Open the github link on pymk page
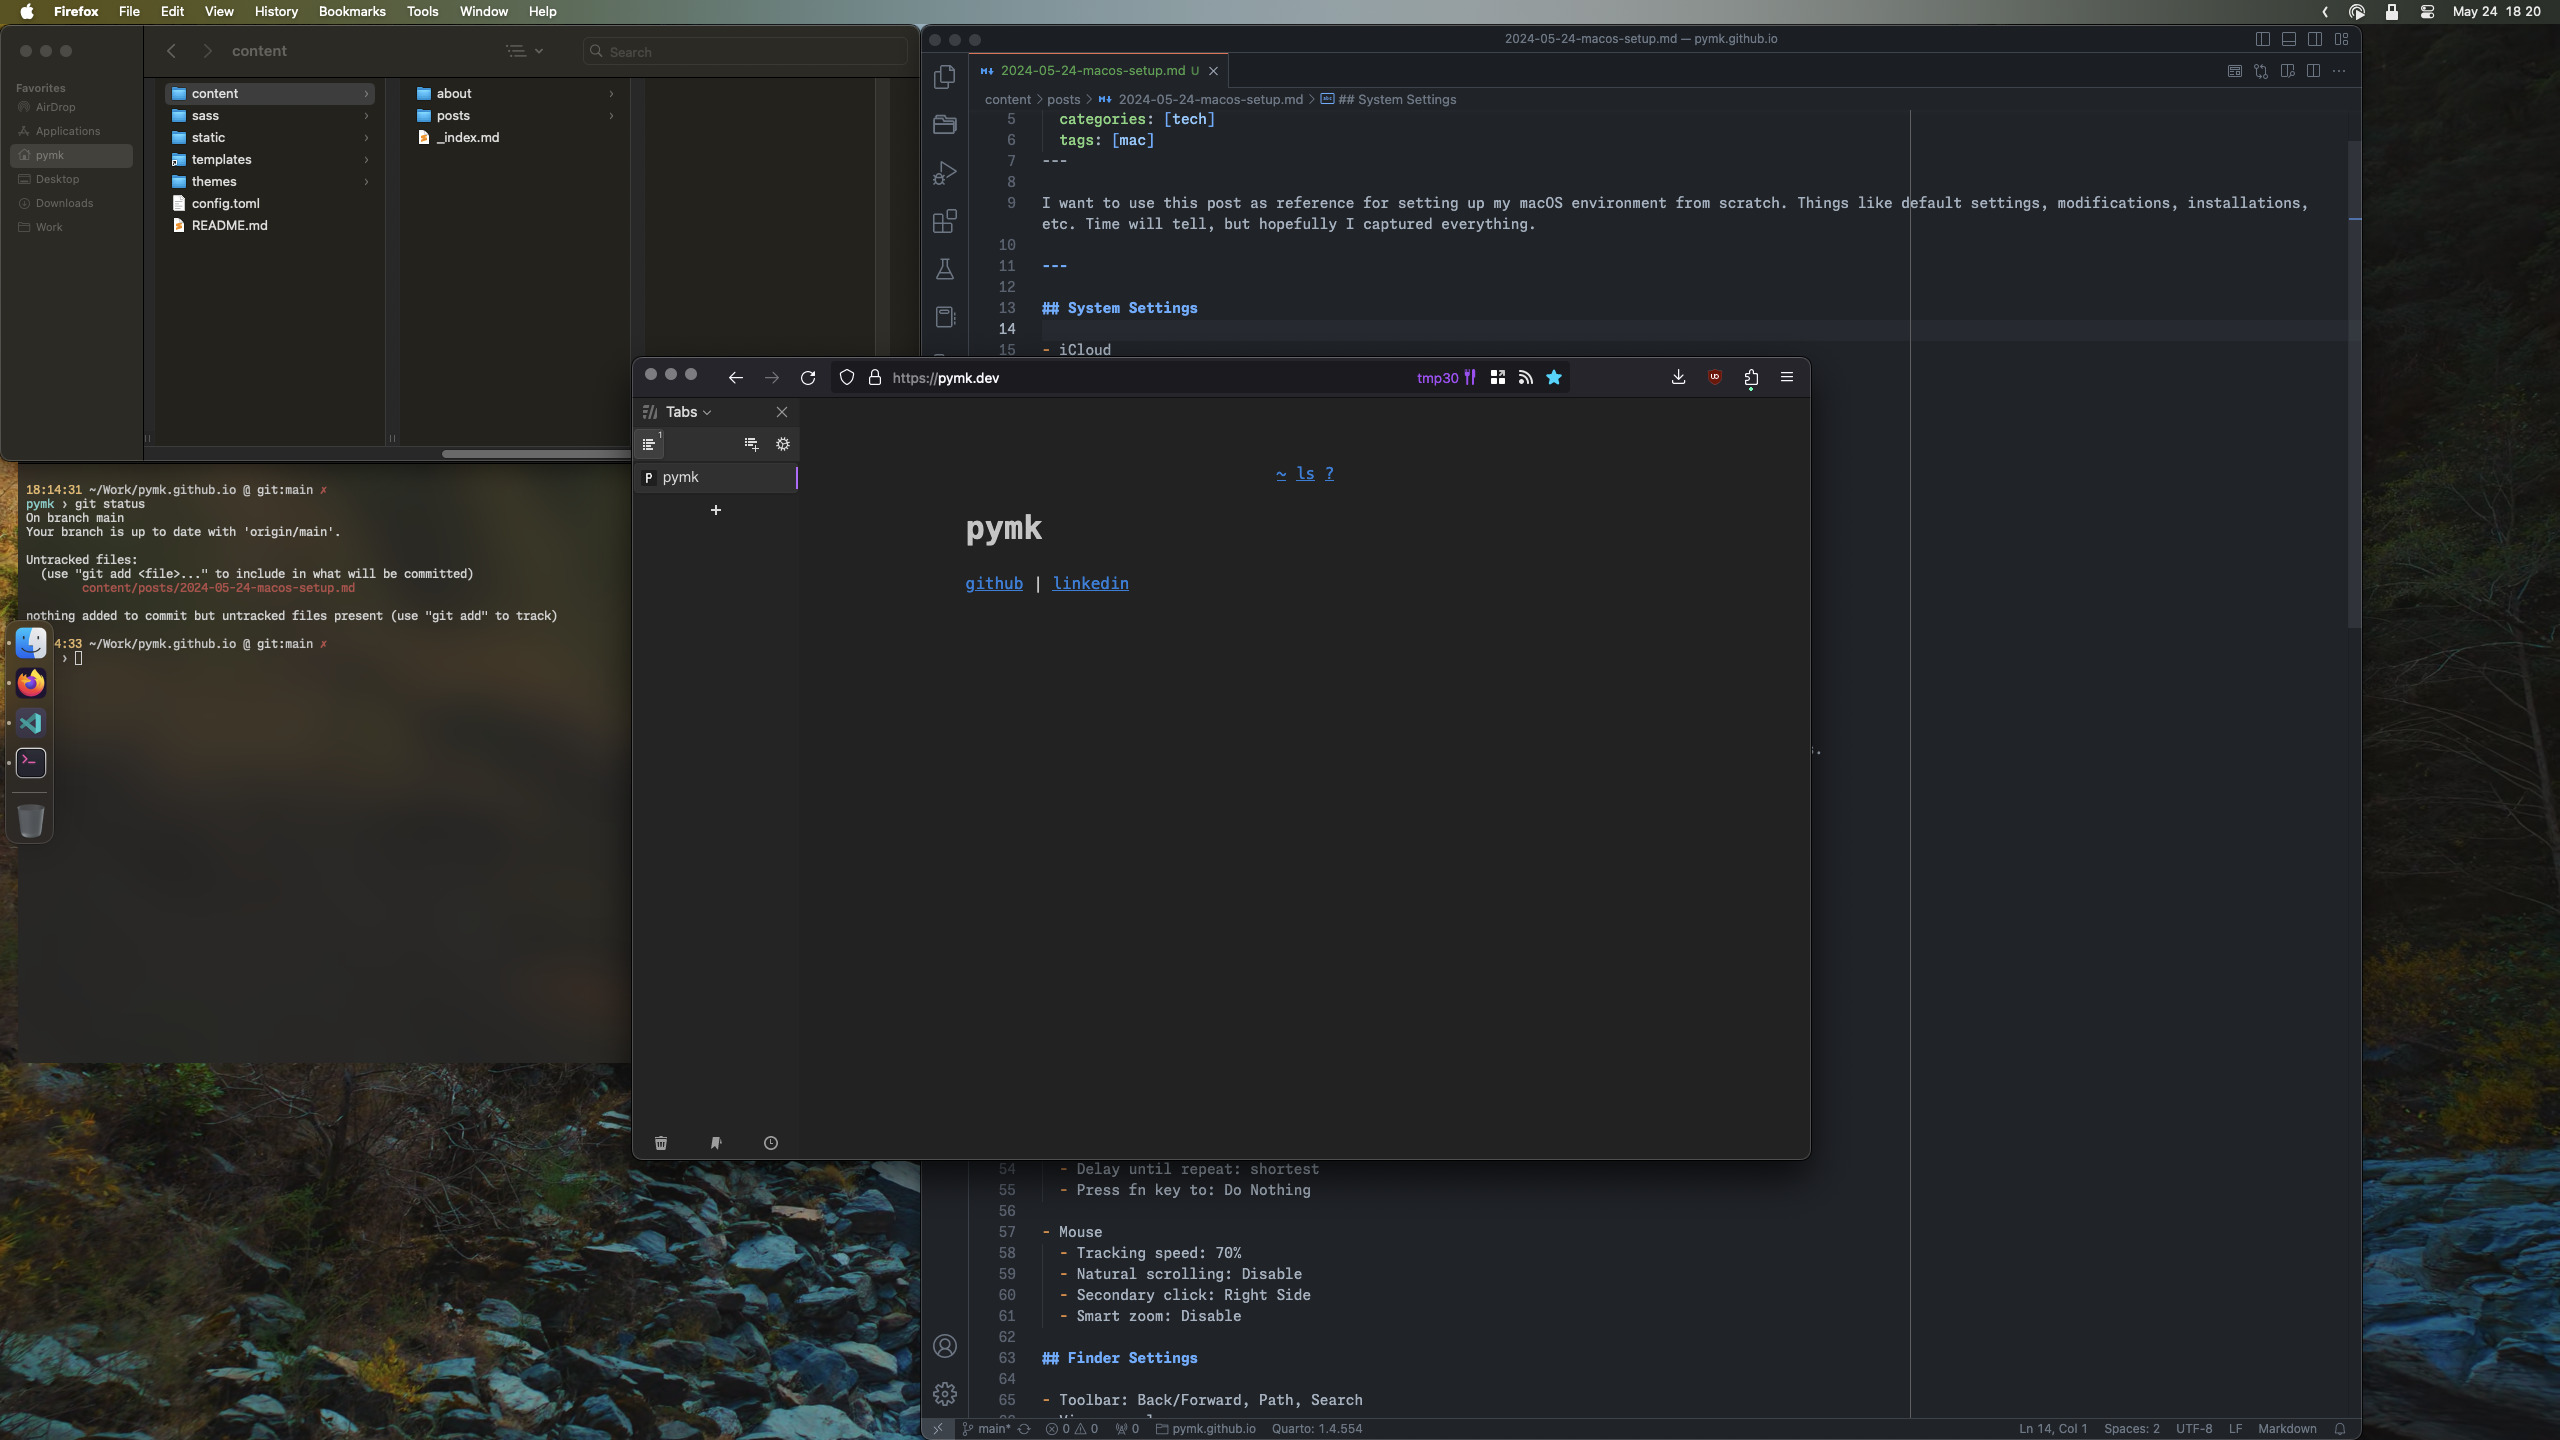This screenshot has width=2560, height=1440. [x=994, y=583]
